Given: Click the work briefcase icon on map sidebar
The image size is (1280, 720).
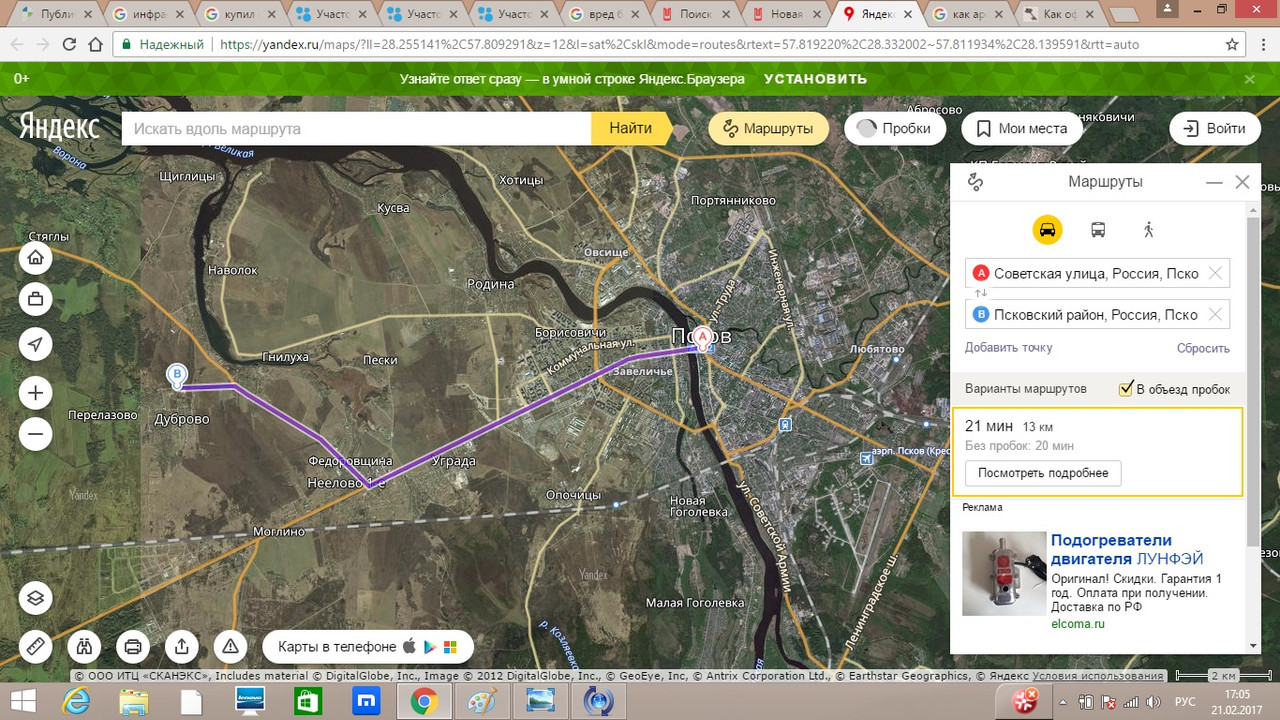Looking at the screenshot, I should [36, 298].
